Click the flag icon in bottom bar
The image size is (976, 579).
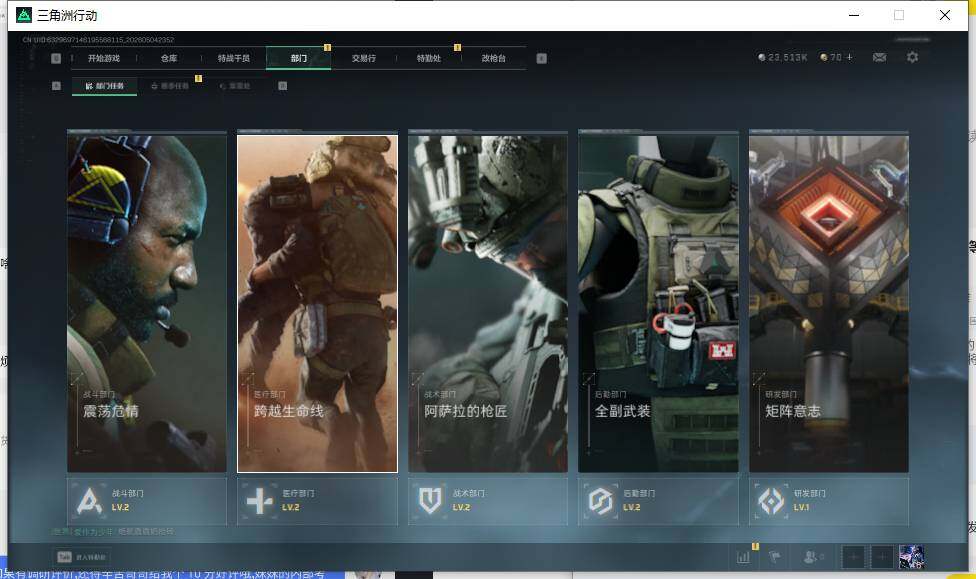point(775,557)
